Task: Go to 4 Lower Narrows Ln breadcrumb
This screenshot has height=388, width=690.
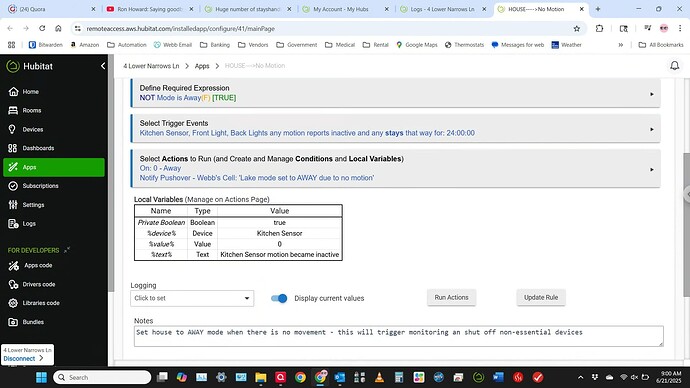Action: click(151, 66)
